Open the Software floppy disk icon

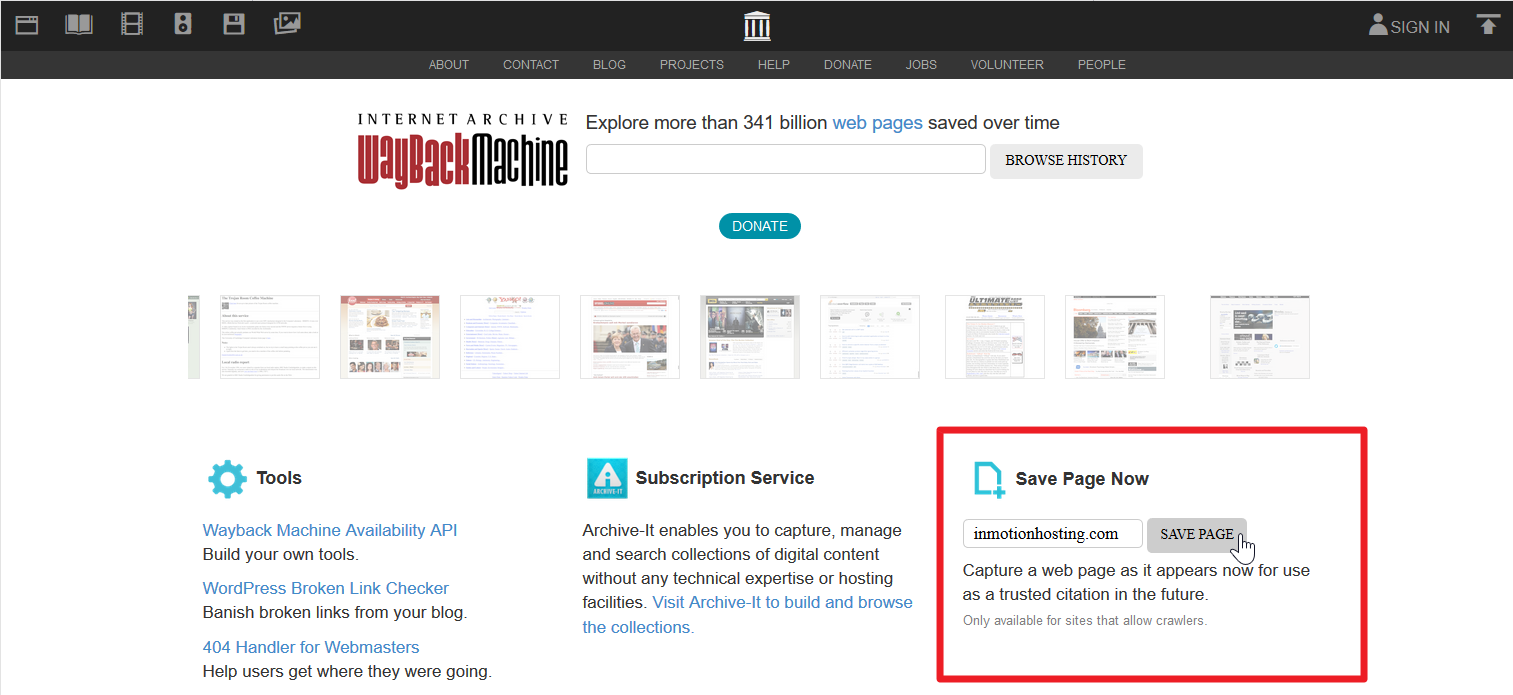coord(234,24)
